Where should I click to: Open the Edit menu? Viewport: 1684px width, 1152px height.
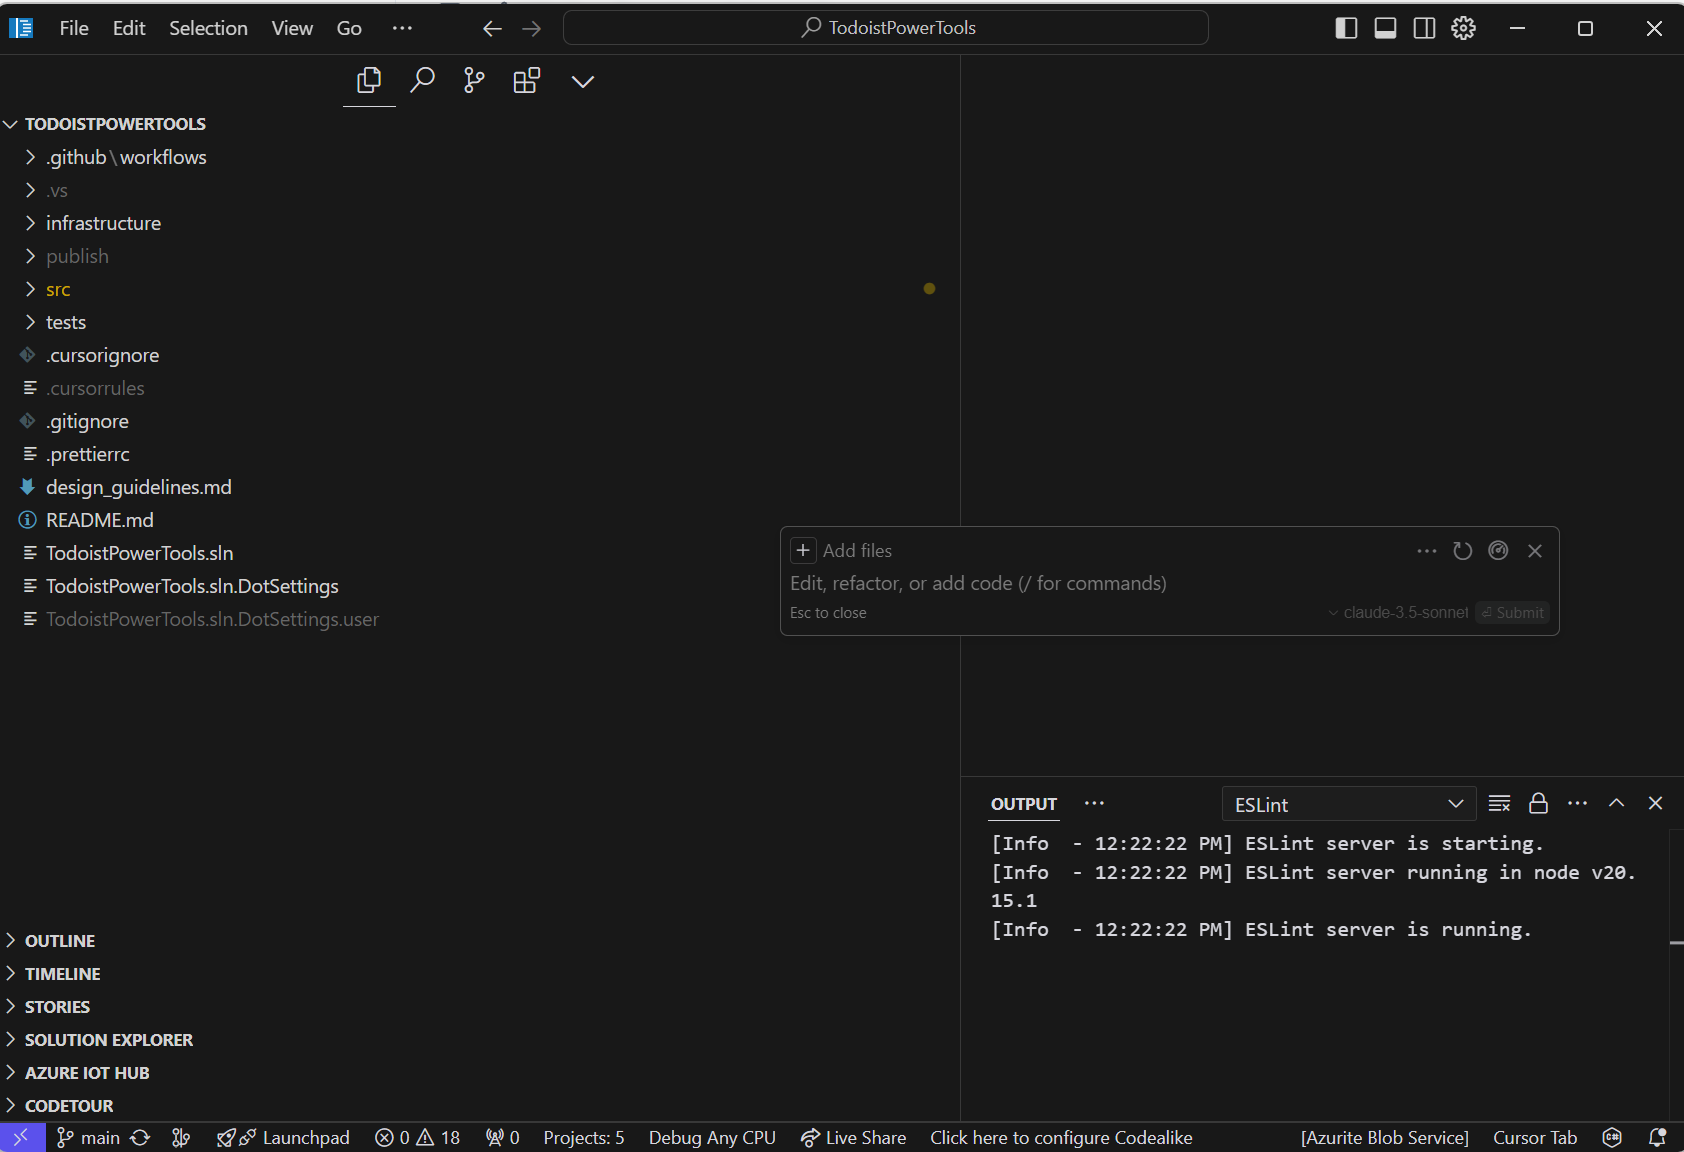click(129, 28)
